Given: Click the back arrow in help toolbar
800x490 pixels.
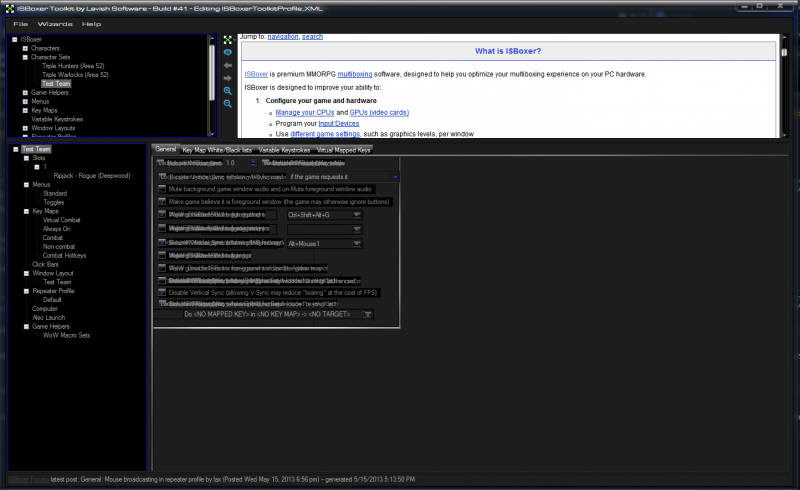Looking at the screenshot, I should click(228, 65).
